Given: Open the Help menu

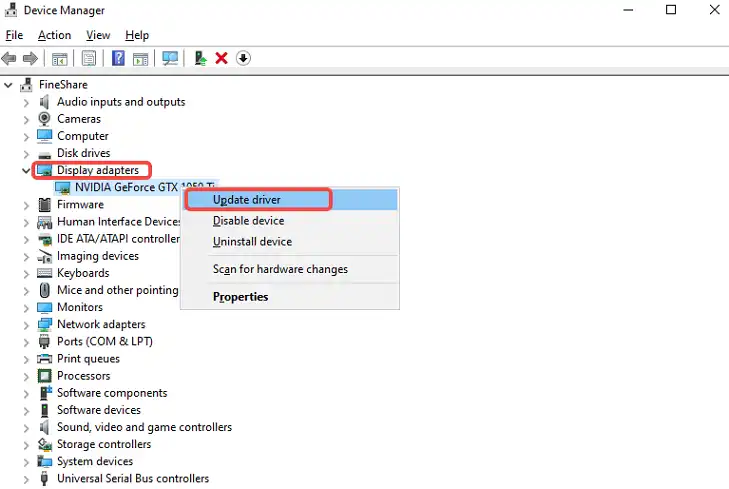Looking at the screenshot, I should [137, 35].
